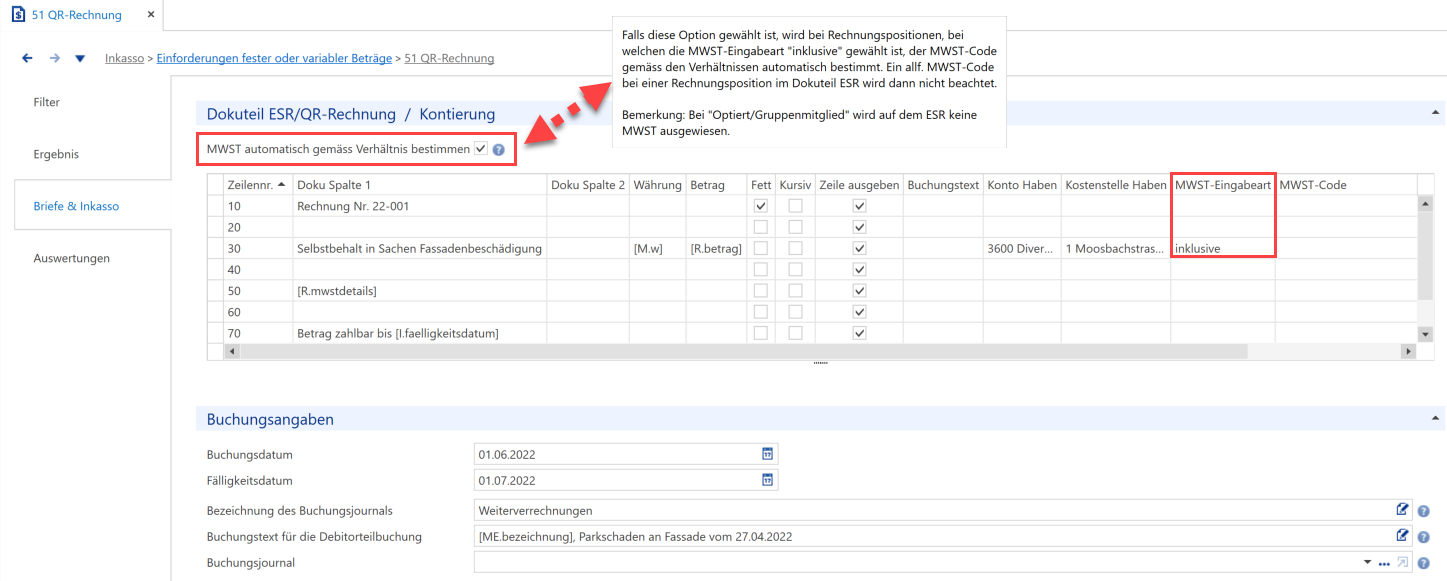Viewport: 1447px width, 581px height.
Task: Open the Fälligkeitsdatum calendar picker
Action: [x=767, y=480]
